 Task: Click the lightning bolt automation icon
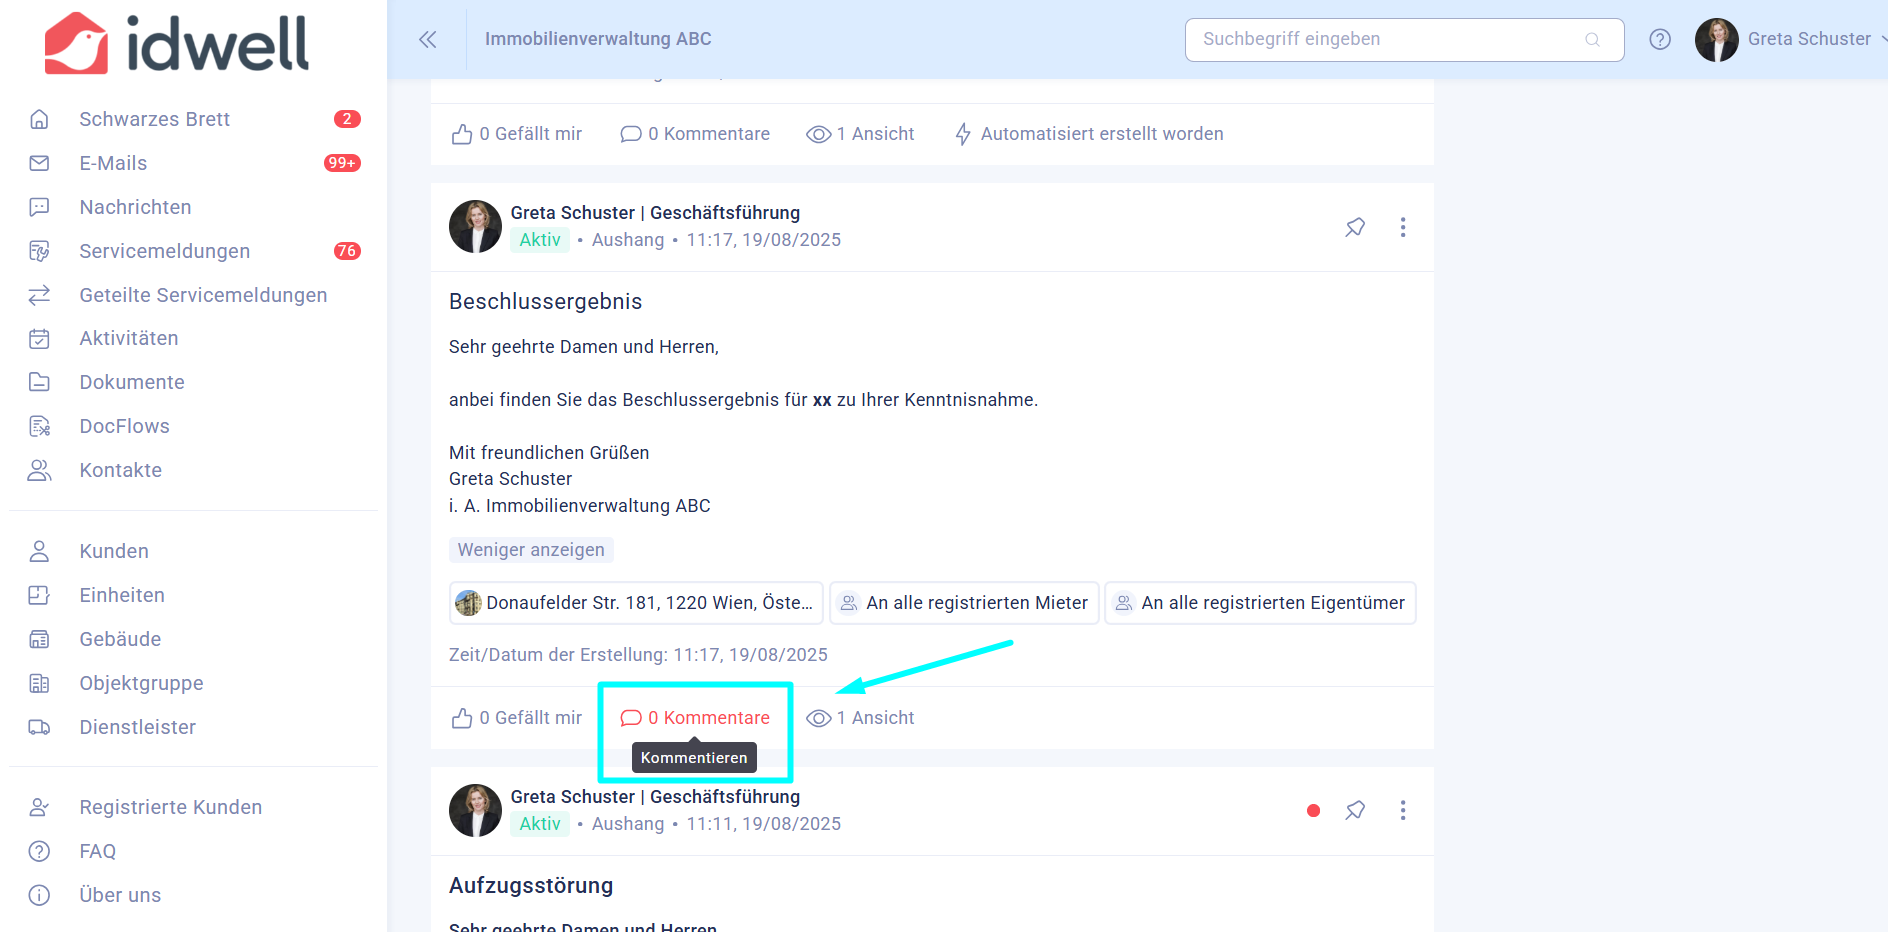[963, 134]
